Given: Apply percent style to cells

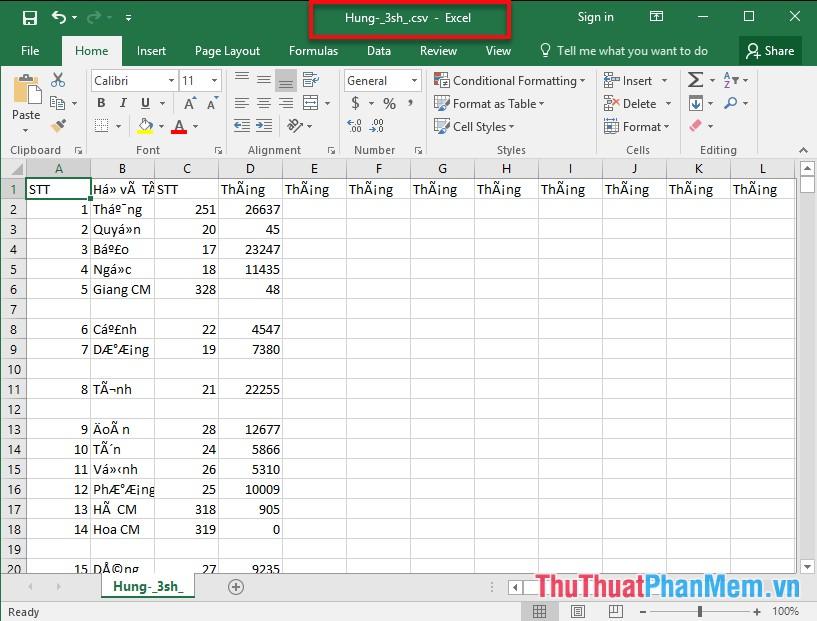Looking at the screenshot, I should pos(389,103).
